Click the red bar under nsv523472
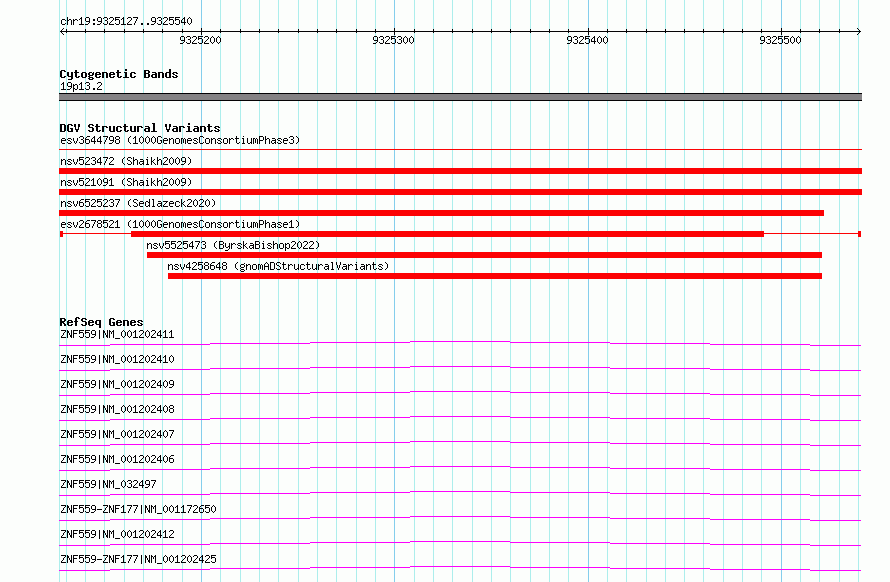This screenshot has height=582, width=890. coord(460,171)
